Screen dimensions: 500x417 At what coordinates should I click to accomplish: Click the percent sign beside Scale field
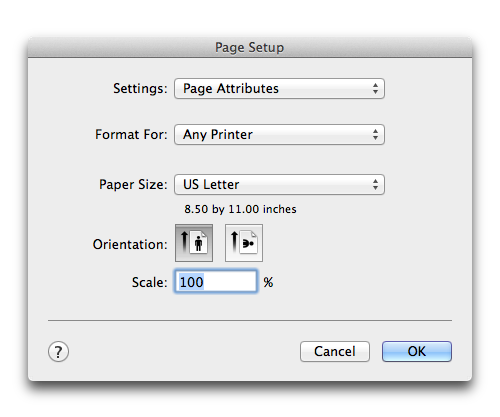click(x=268, y=282)
